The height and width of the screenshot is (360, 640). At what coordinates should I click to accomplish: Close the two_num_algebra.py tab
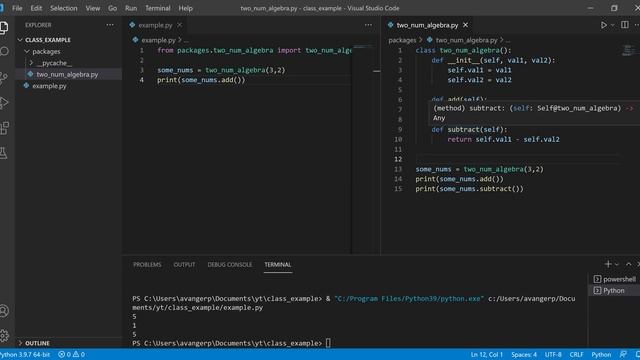[465, 25]
